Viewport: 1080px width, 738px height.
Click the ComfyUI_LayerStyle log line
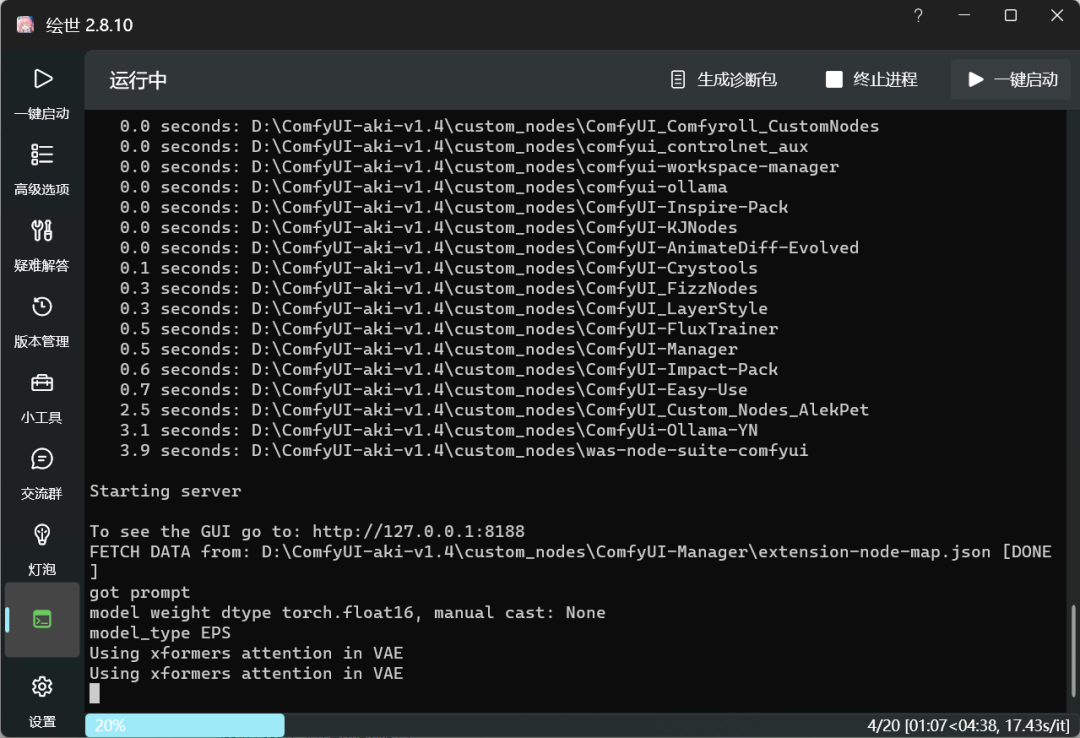[444, 308]
